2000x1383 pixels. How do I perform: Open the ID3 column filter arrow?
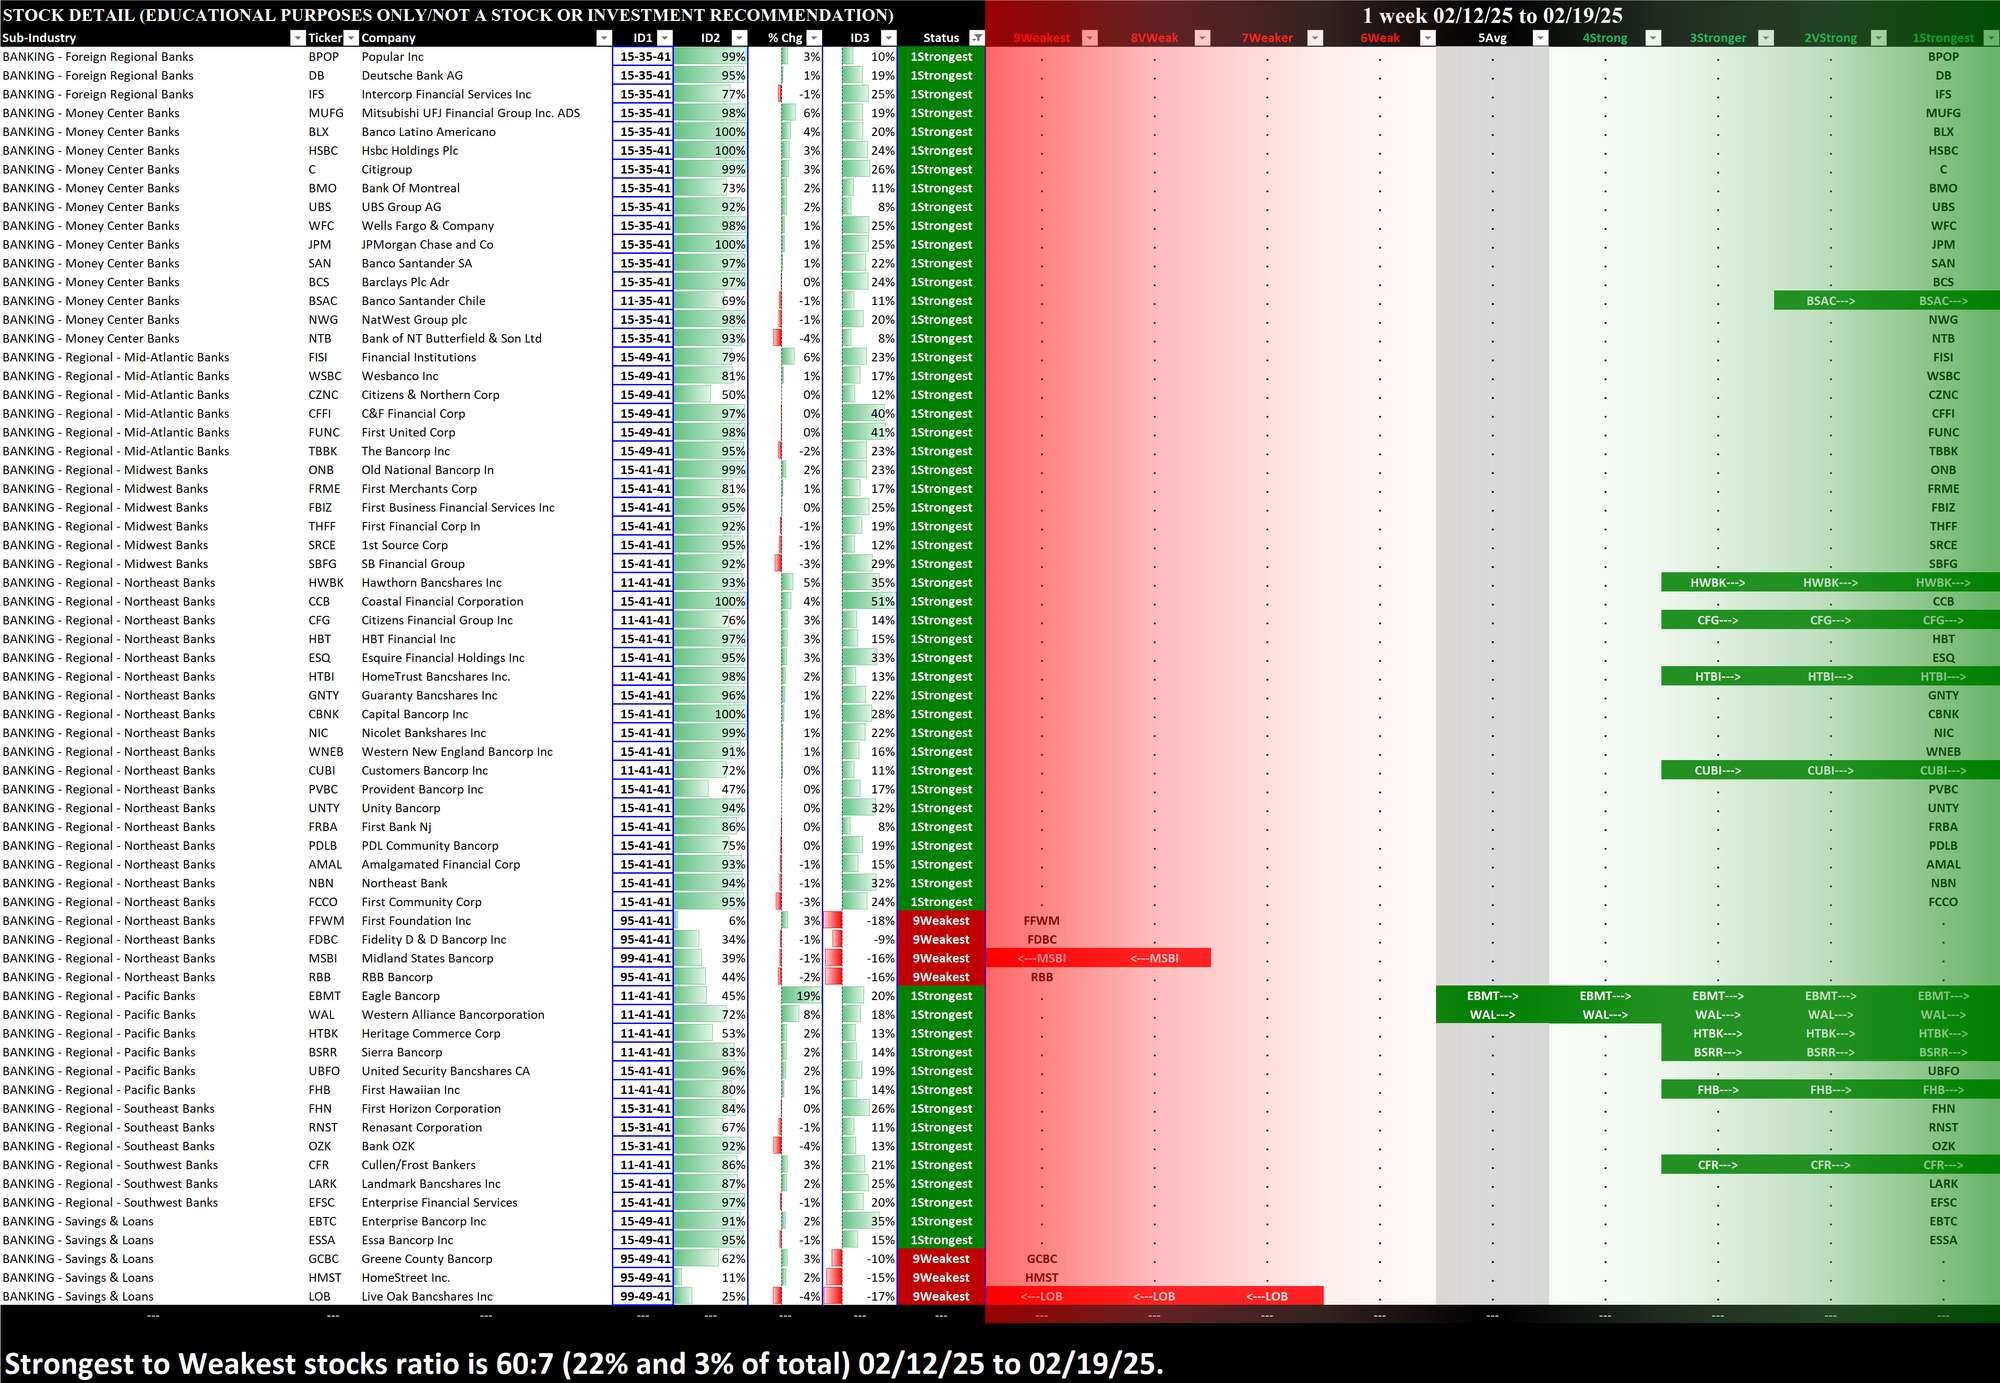888,38
